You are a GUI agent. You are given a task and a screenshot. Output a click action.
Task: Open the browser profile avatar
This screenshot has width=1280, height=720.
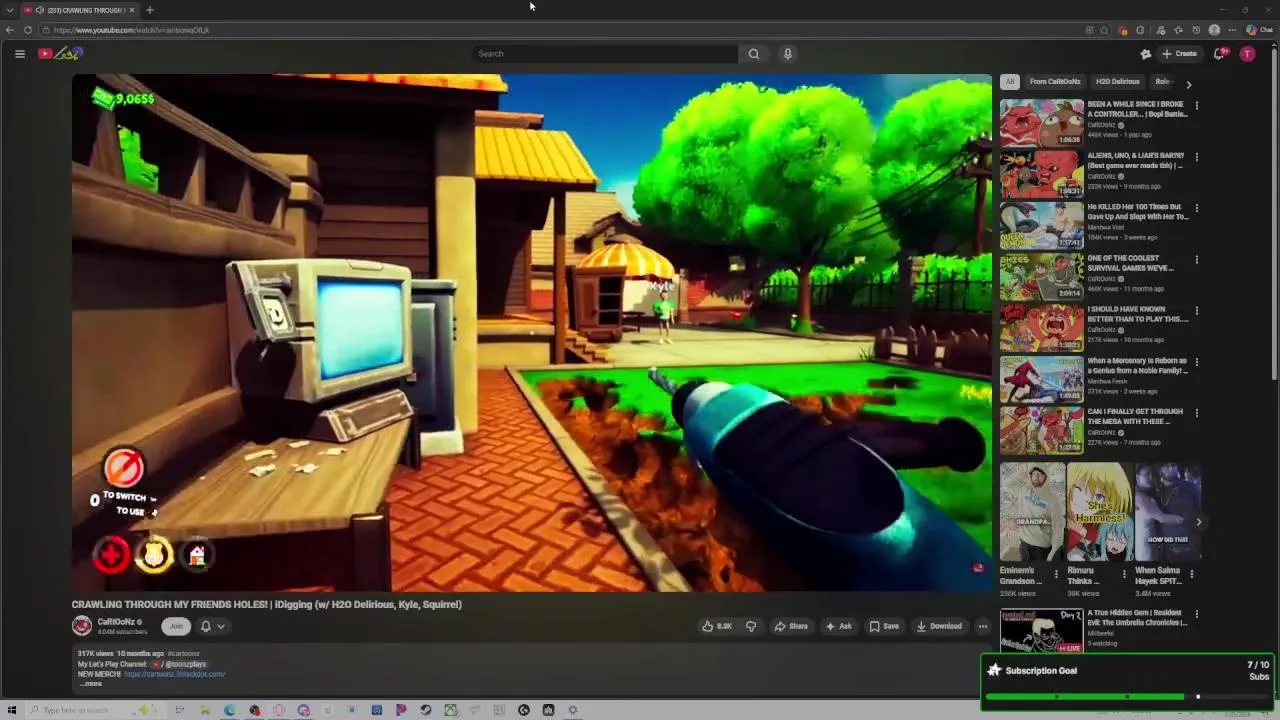[x=1214, y=30]
